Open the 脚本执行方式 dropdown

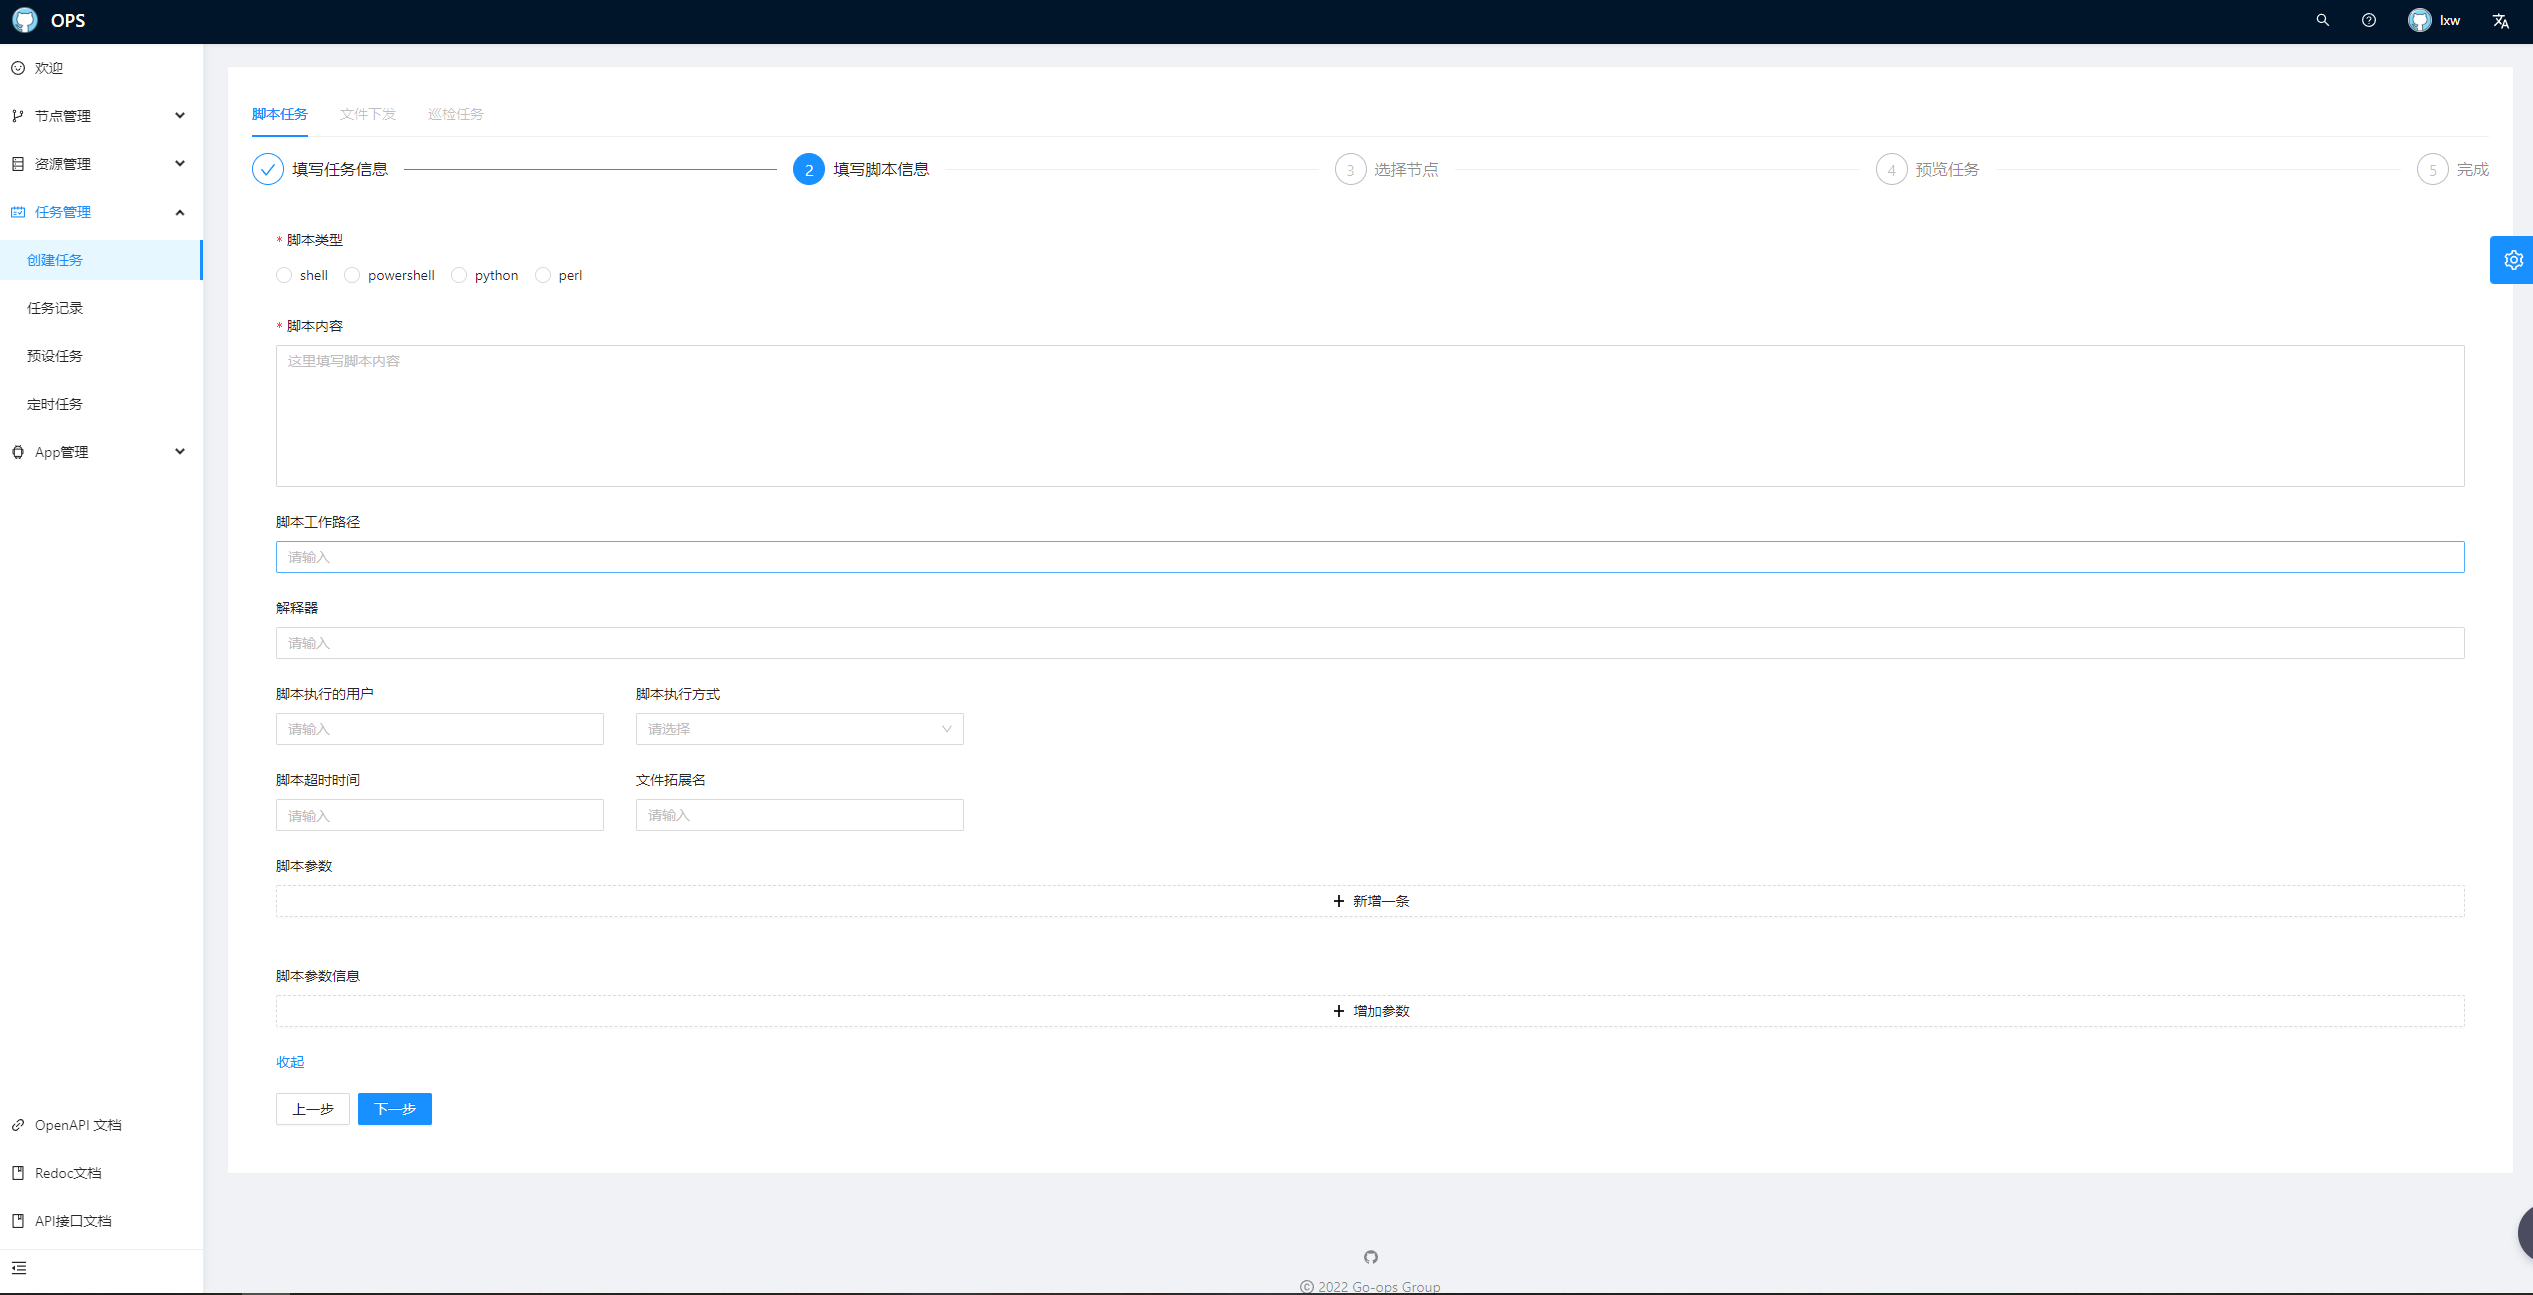coord(799,729)
